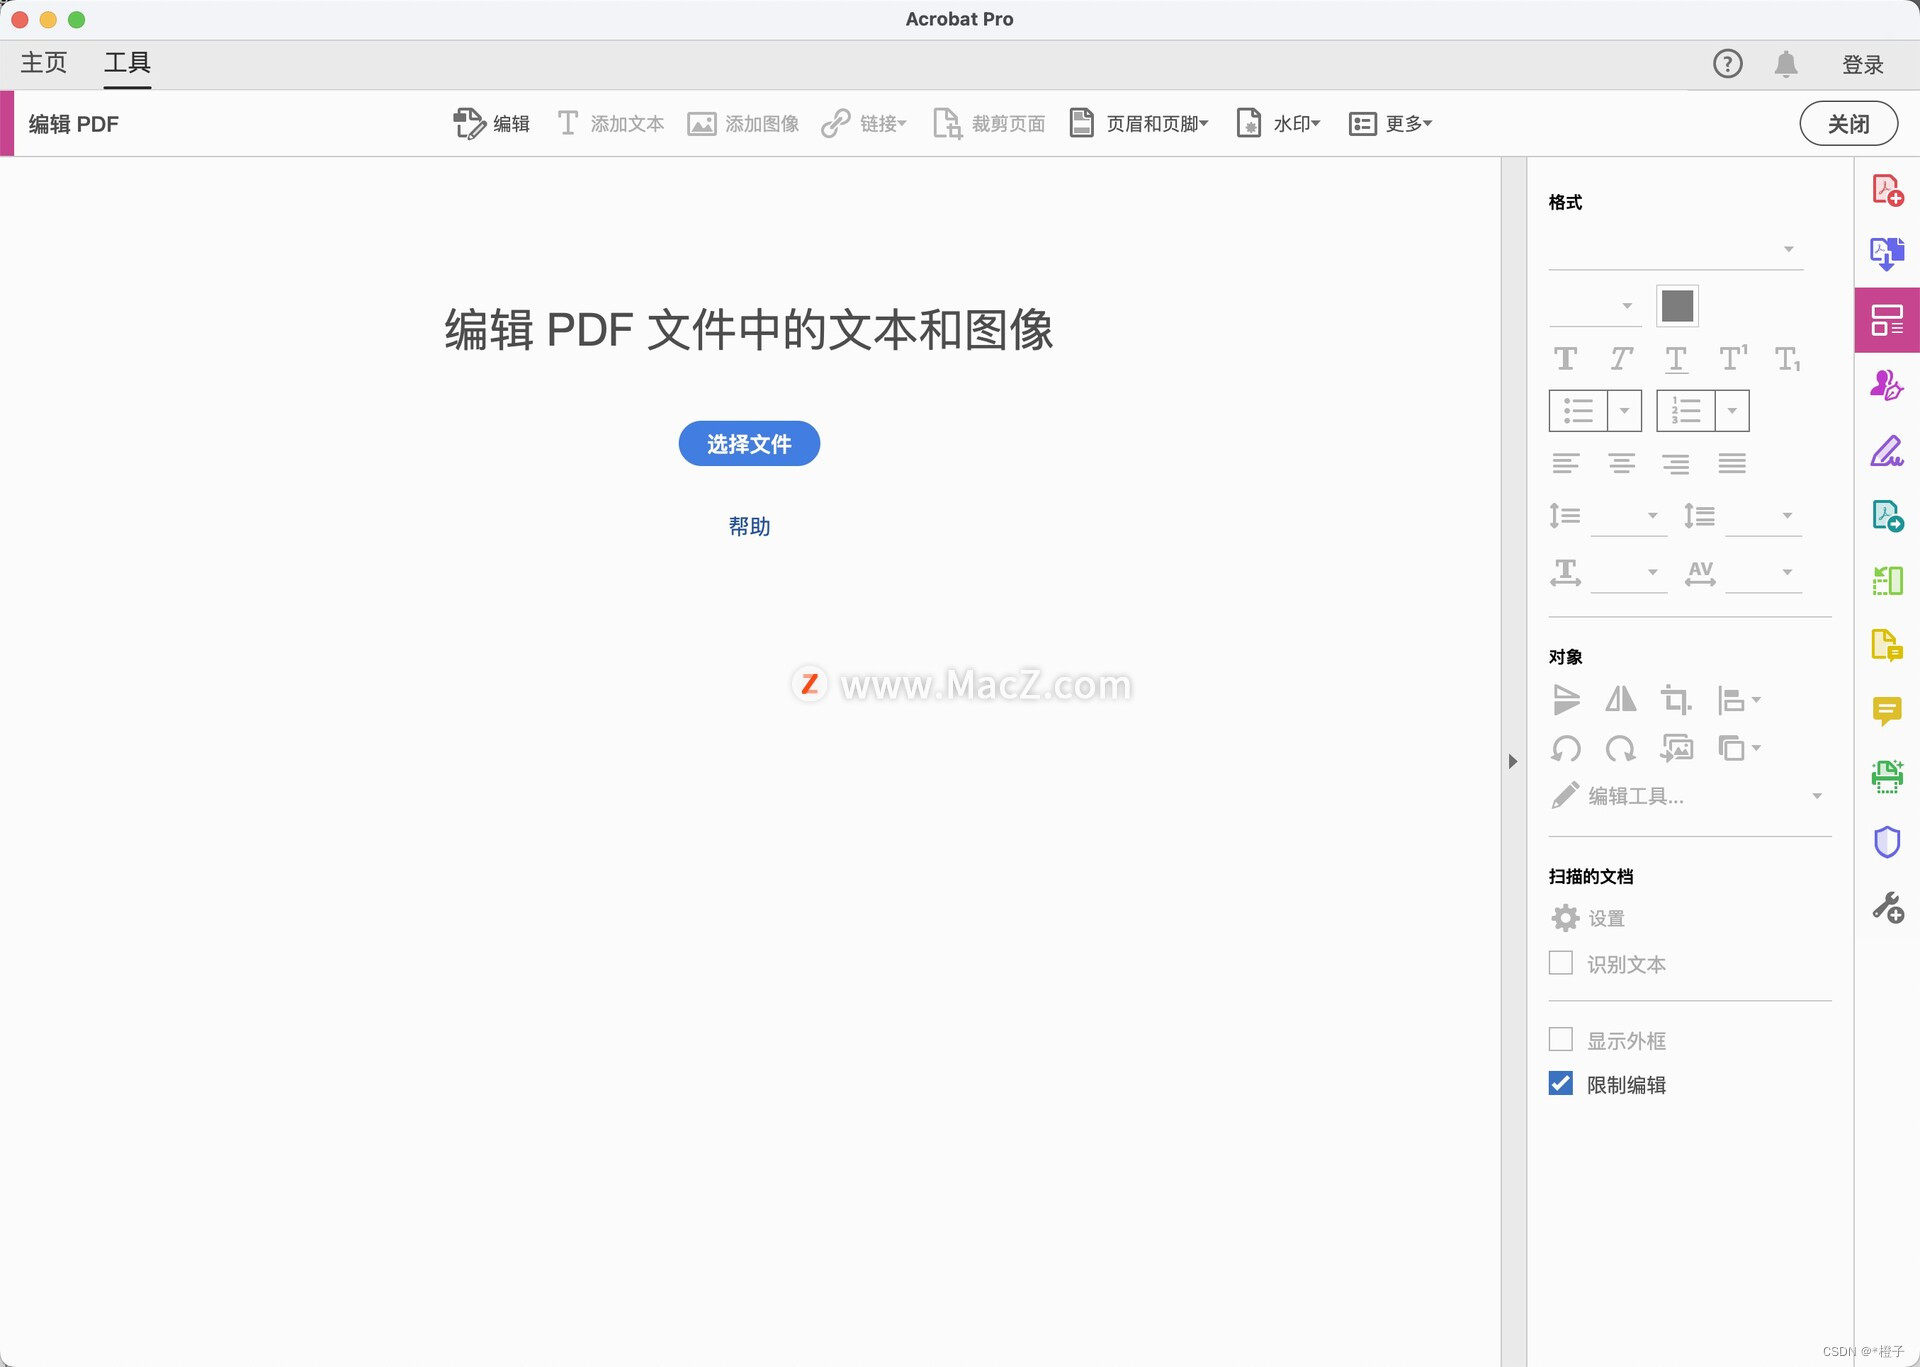
Task: Expand the numbered list style arrow
Action: [x=1732, y=411]
